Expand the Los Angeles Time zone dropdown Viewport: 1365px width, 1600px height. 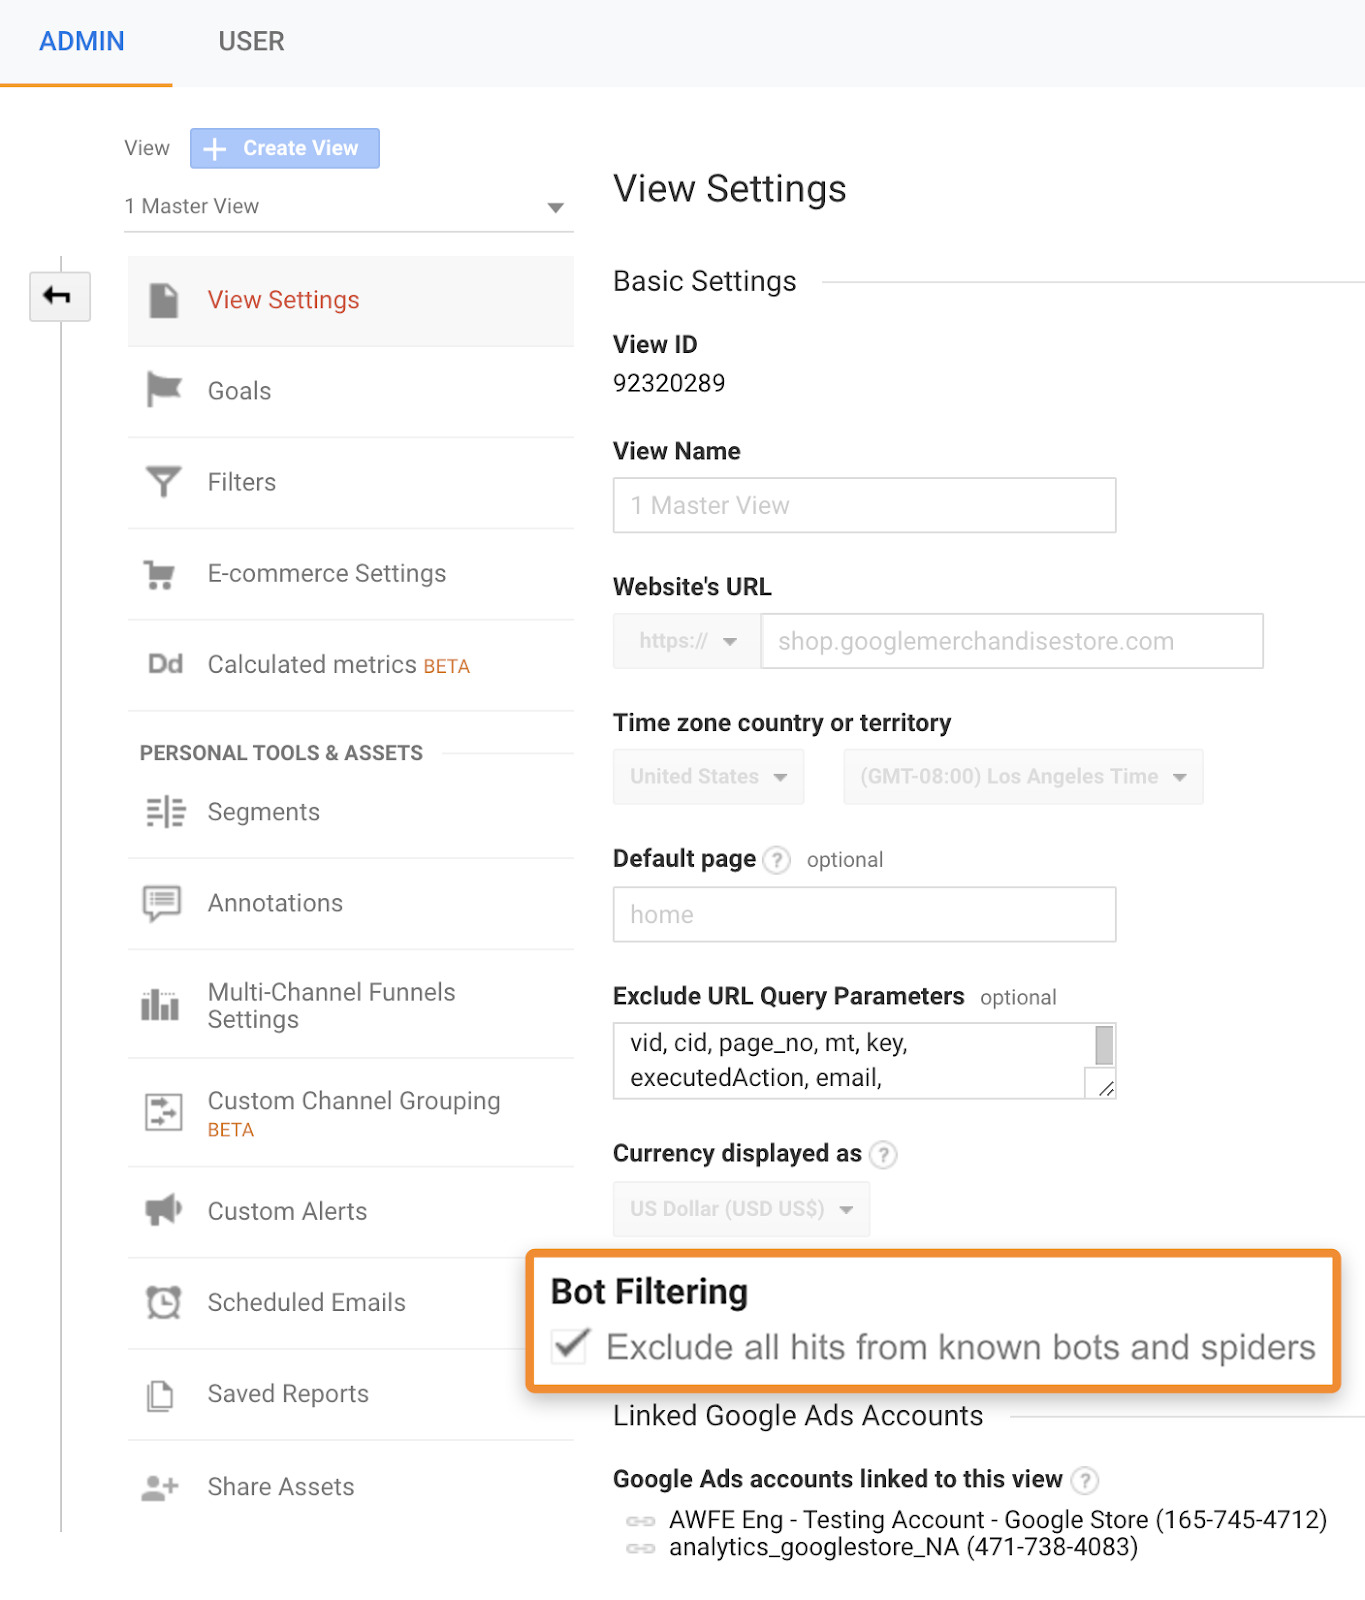1022,777
